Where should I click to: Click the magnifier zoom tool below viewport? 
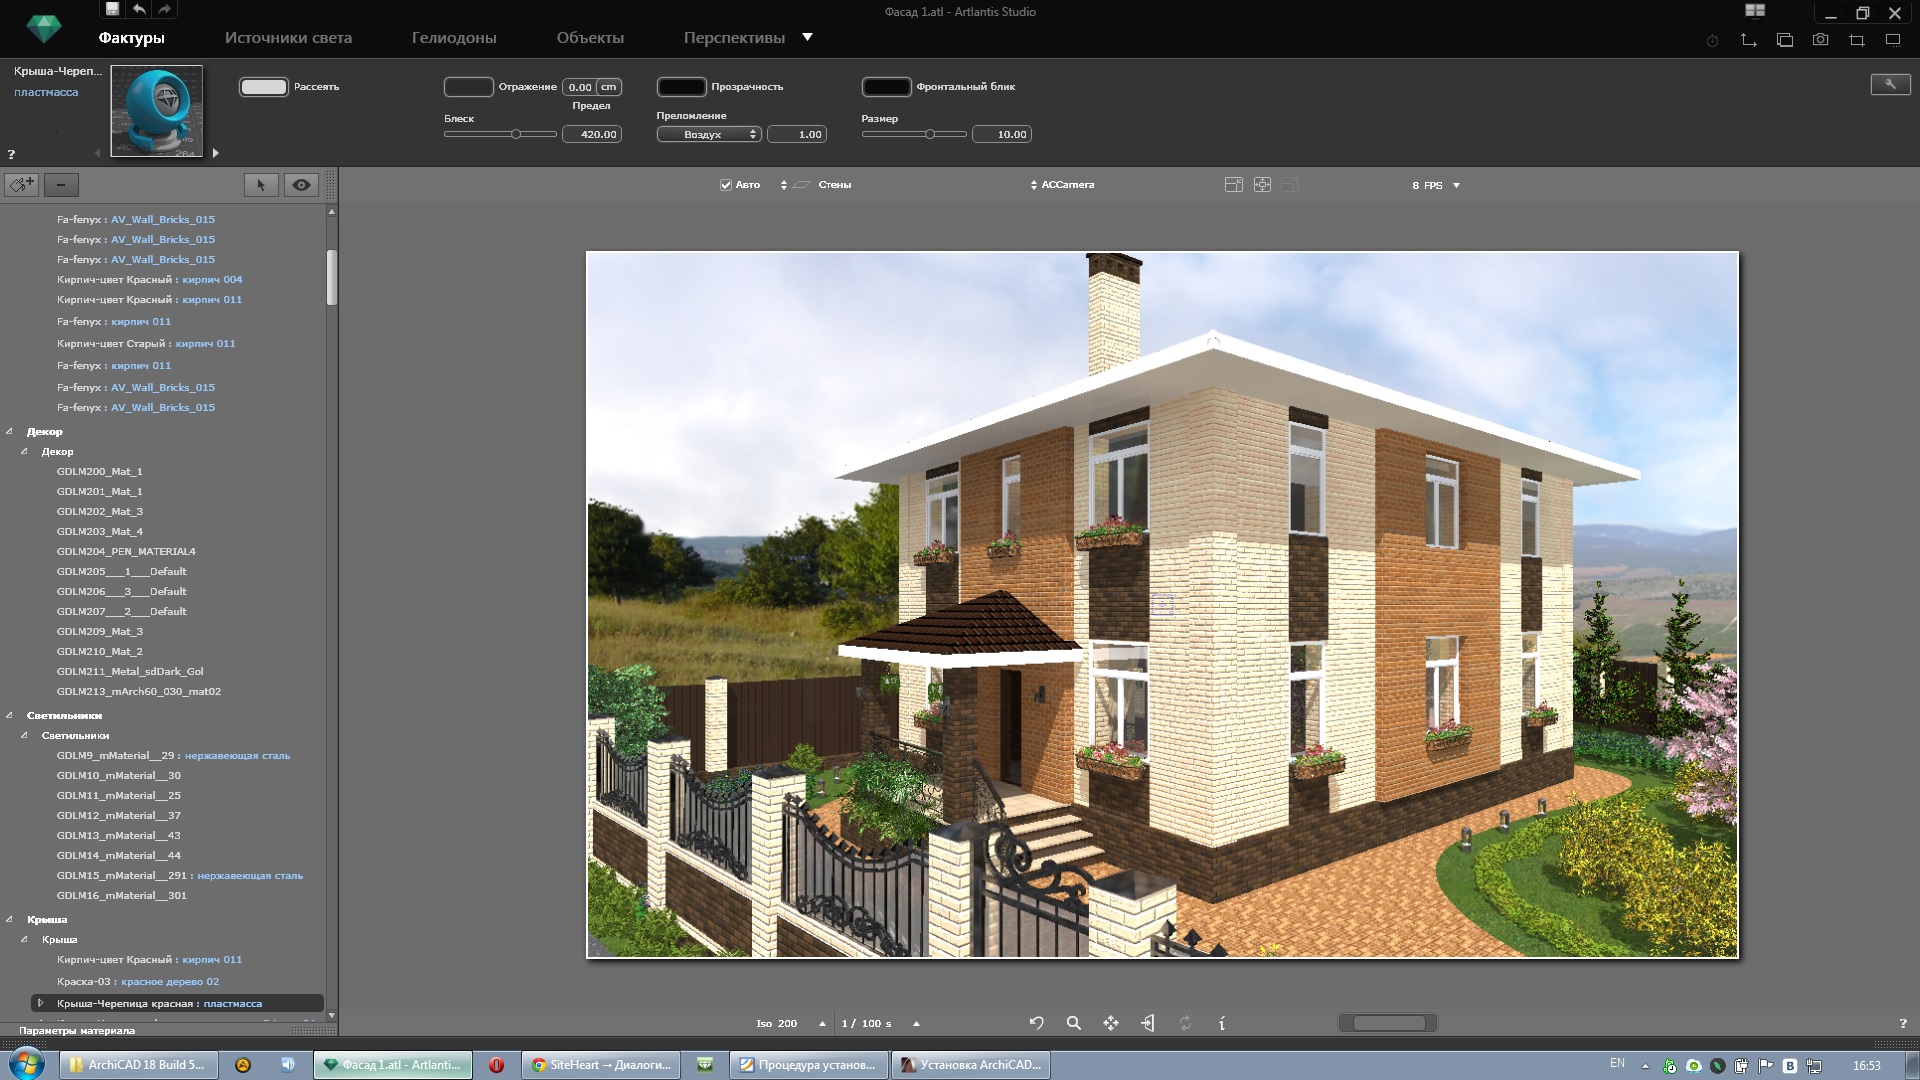pos(1073,1023)
